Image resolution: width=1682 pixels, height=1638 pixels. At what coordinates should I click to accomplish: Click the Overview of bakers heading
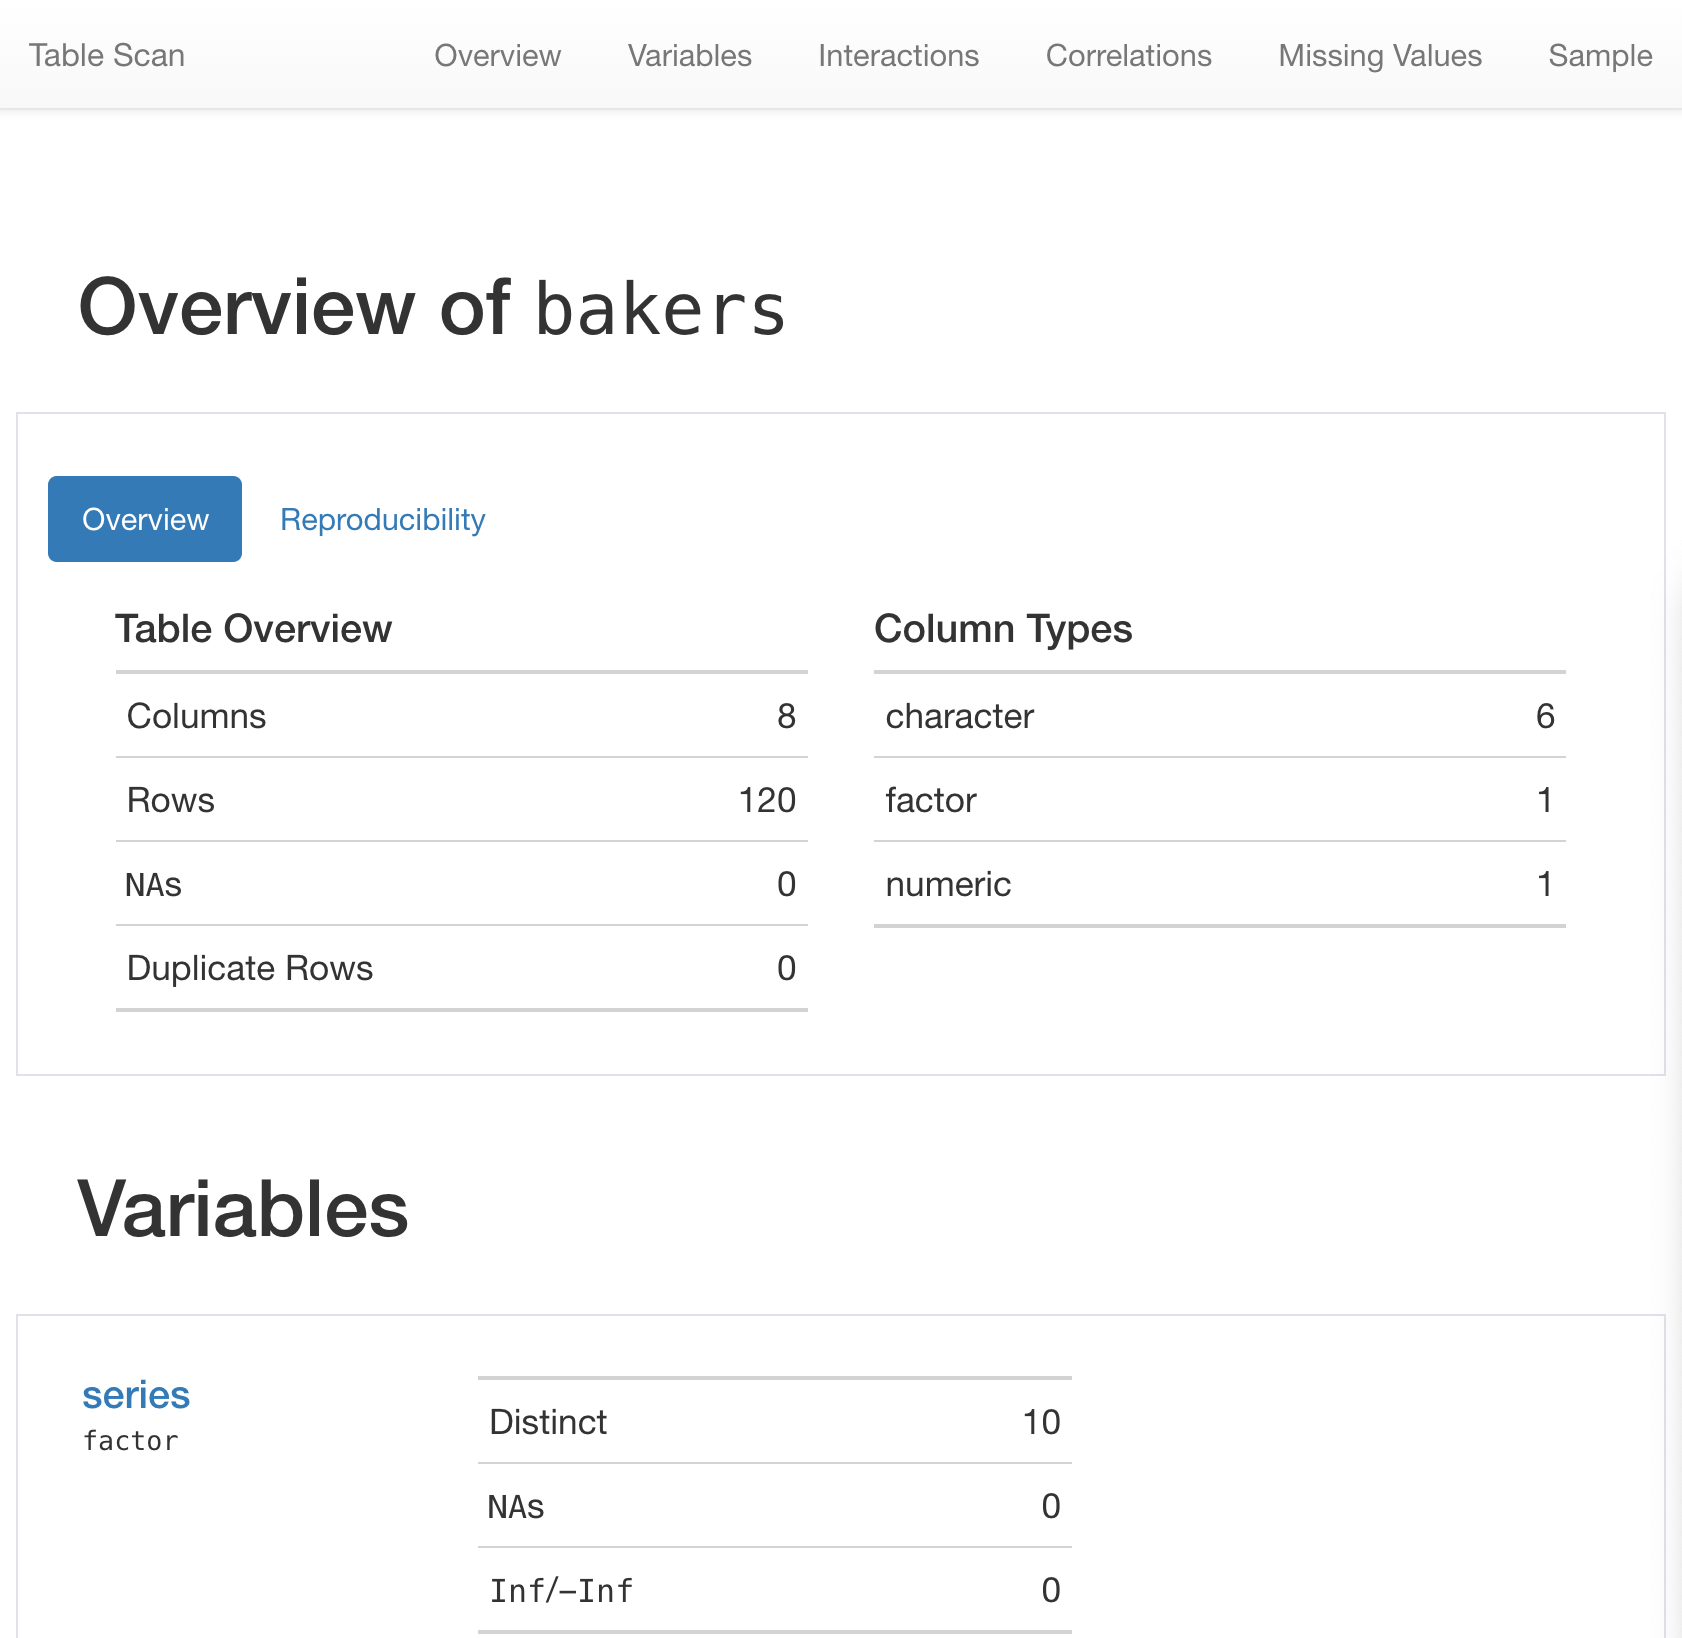pos(432,308)
